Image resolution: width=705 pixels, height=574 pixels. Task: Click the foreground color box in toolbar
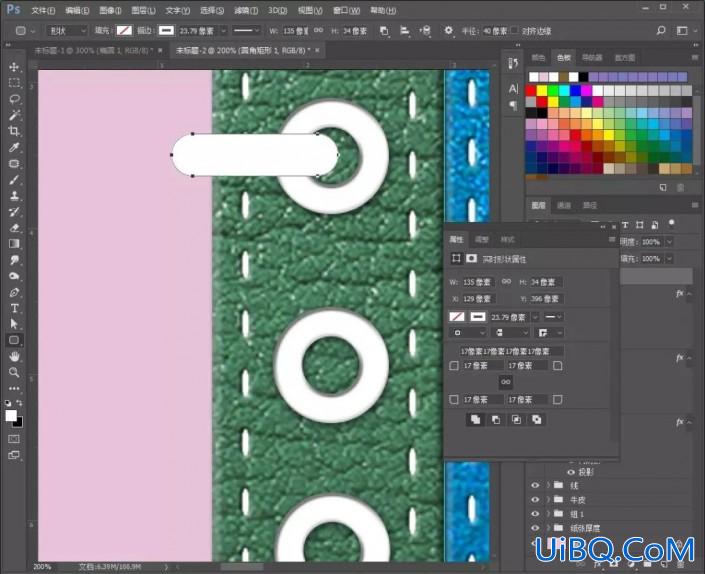11,415
